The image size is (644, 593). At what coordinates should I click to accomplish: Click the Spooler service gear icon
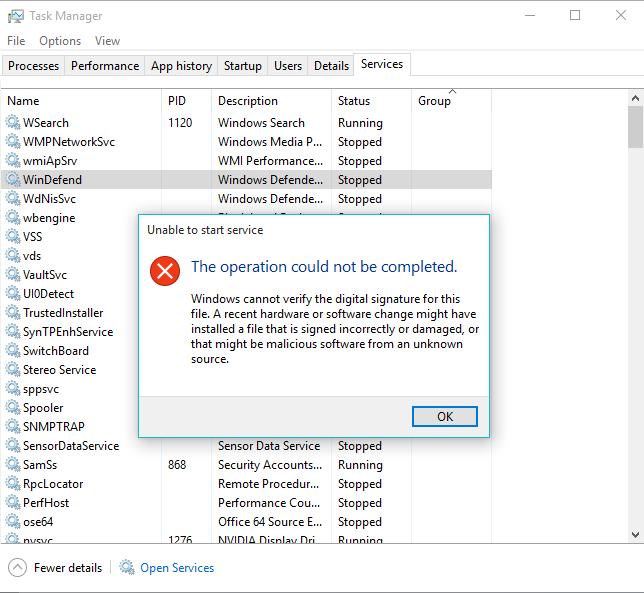click(x=13, y=407)
